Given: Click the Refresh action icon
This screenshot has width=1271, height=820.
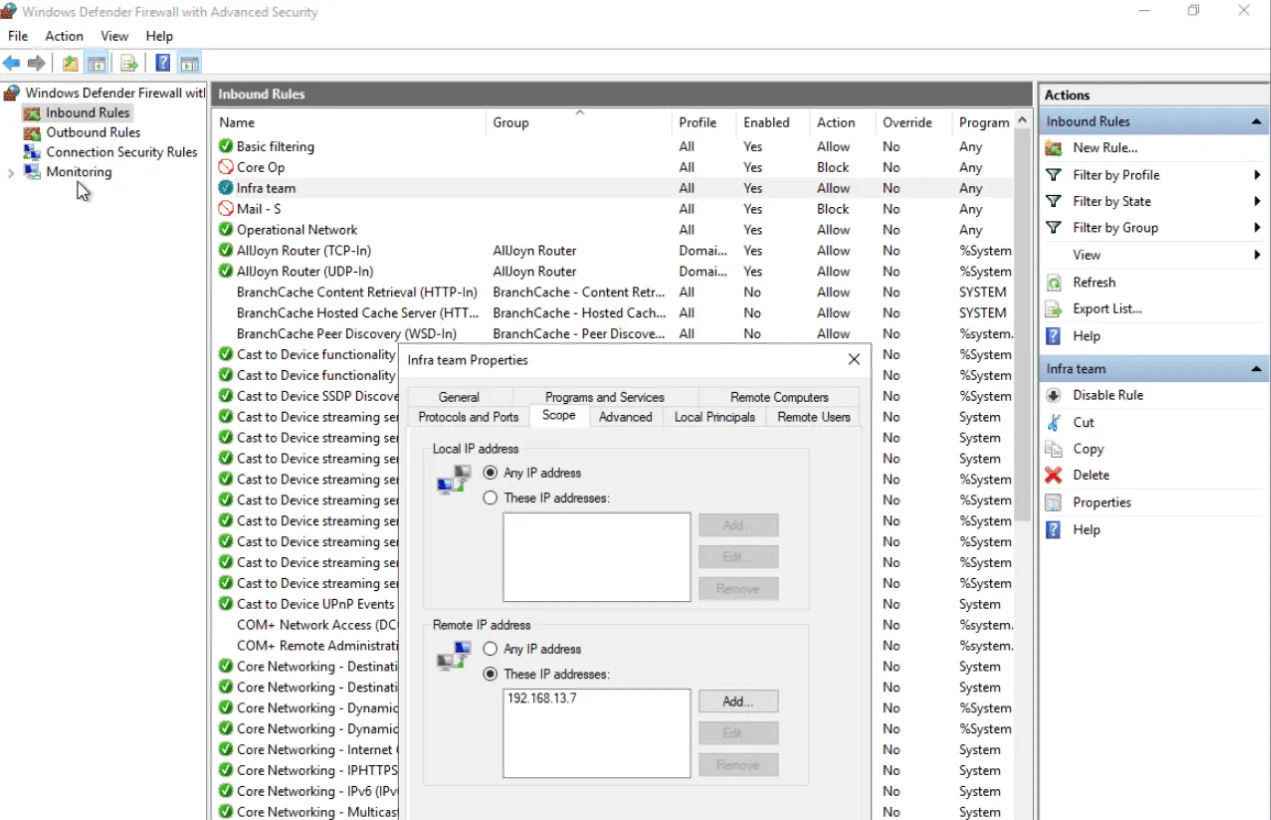Looking at the screenshot, I should pyautogui.click(x=1053, y=282).
